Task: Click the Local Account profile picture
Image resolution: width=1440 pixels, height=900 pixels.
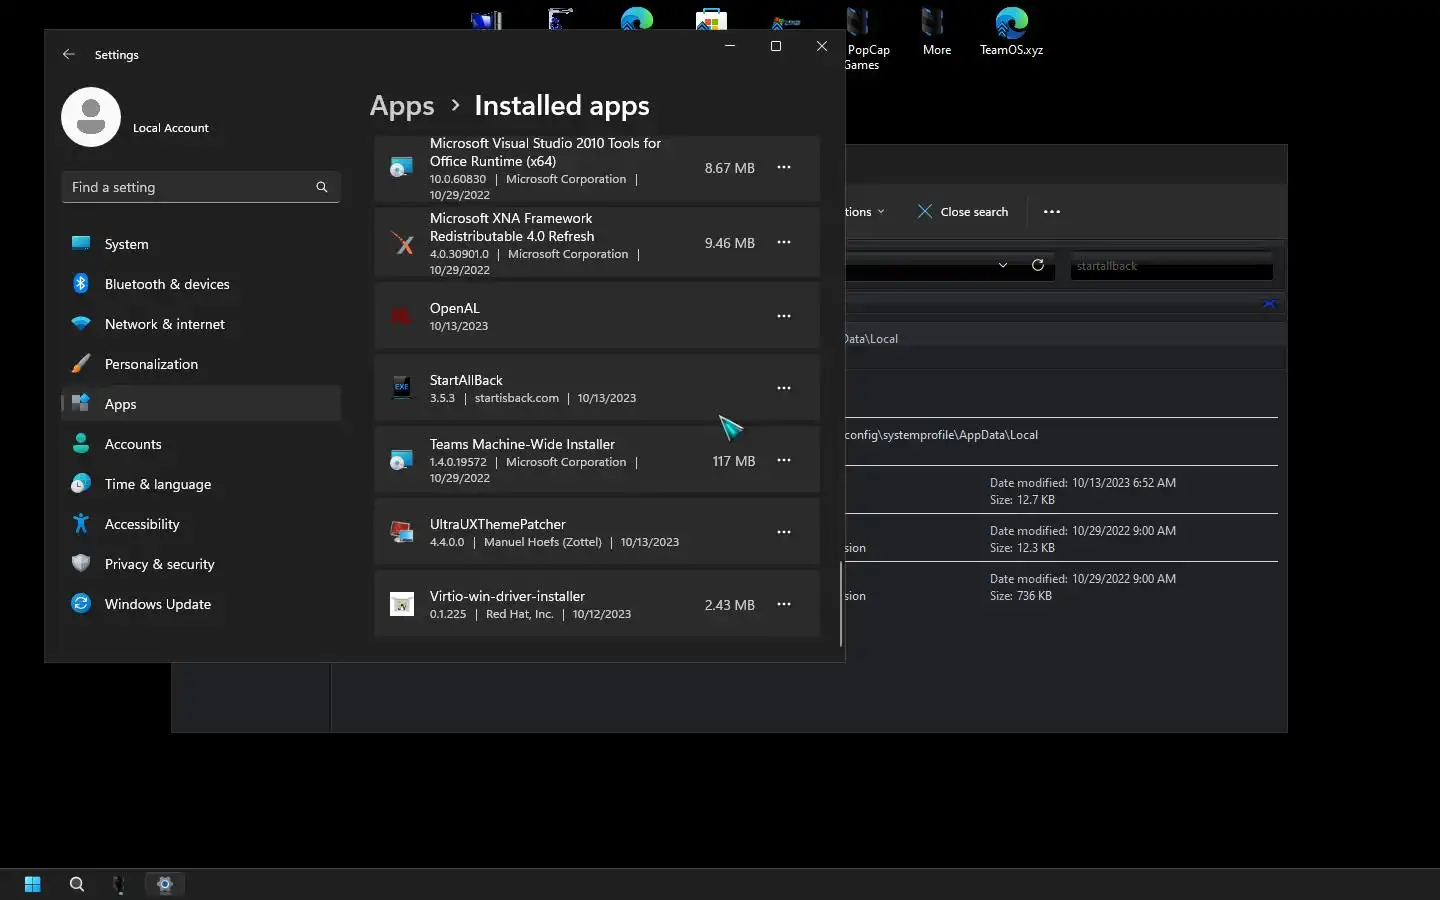Action: click(91, 117)
